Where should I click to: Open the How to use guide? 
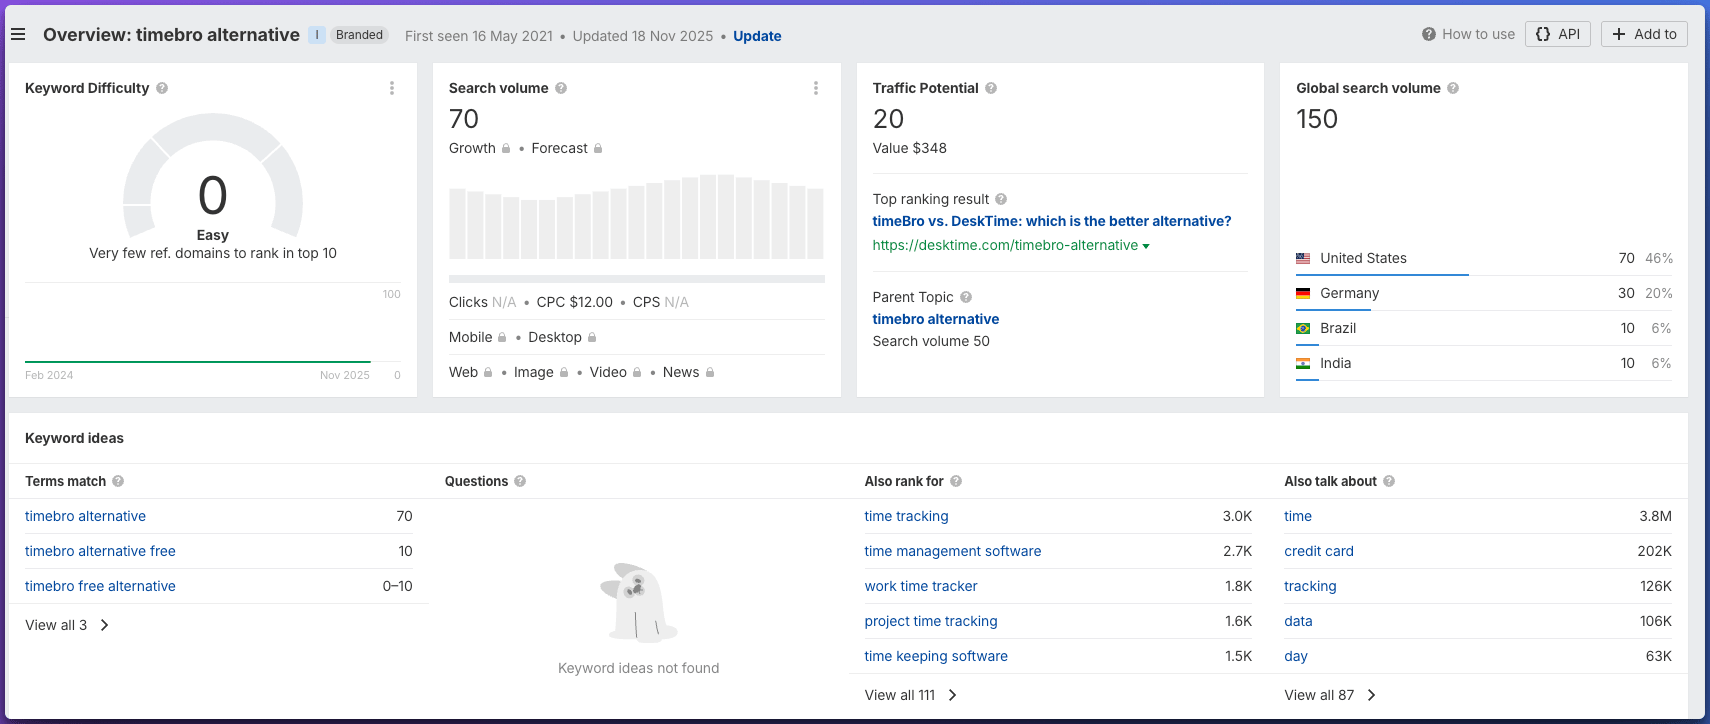click(1468, 34)
